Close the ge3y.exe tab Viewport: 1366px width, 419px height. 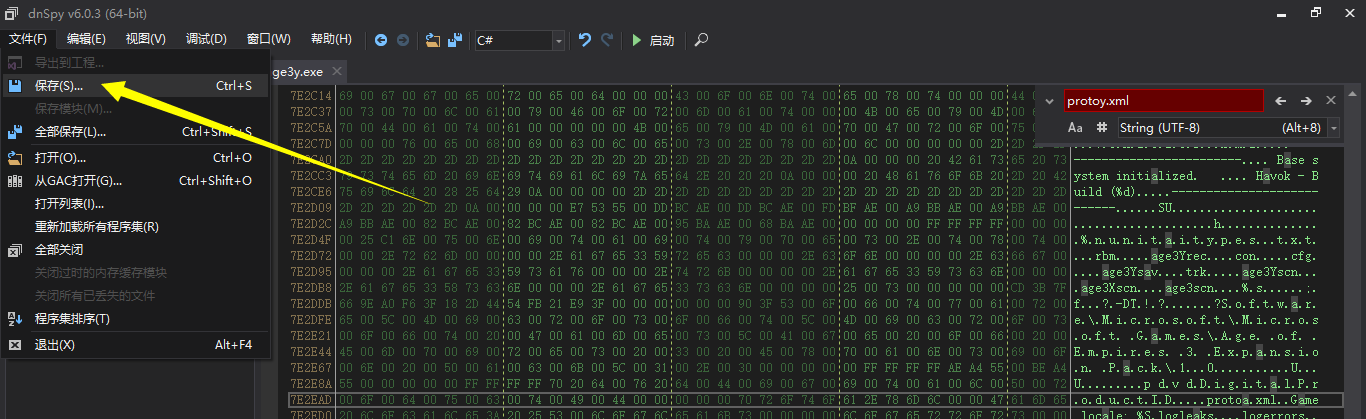pyautogui.click(x=337, y=72)
